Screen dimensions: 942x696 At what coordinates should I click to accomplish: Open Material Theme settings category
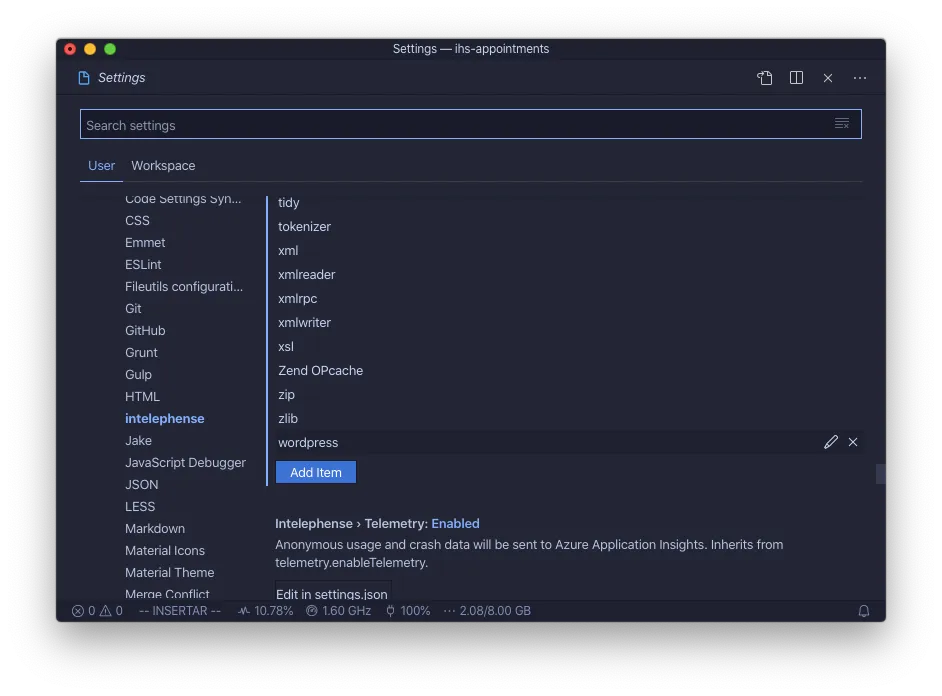pyautogui.click(x=169, y=573)
